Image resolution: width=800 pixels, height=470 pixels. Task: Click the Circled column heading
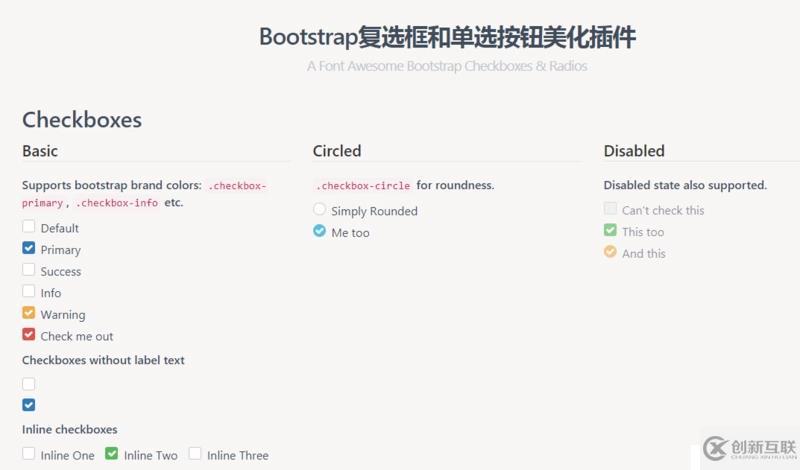tap(337, 151)
